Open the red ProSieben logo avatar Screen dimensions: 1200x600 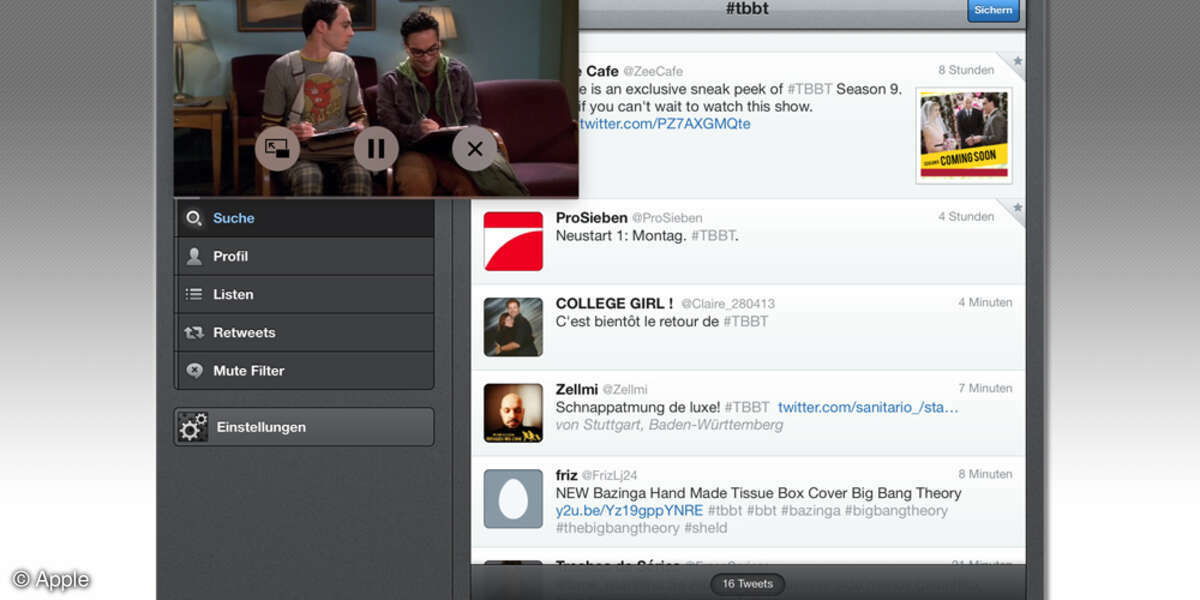click(513, 241)
